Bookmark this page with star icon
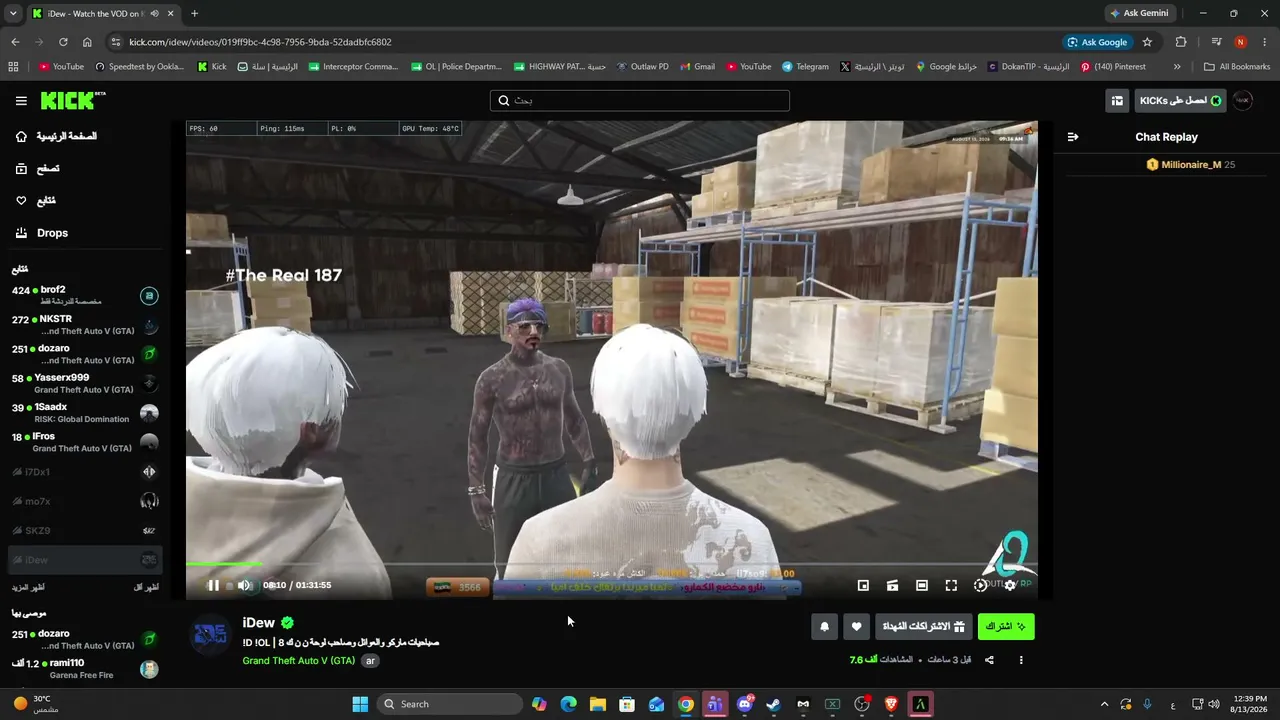The image size is (1280, 720). pyautogui.click(x=1147, y=42)
